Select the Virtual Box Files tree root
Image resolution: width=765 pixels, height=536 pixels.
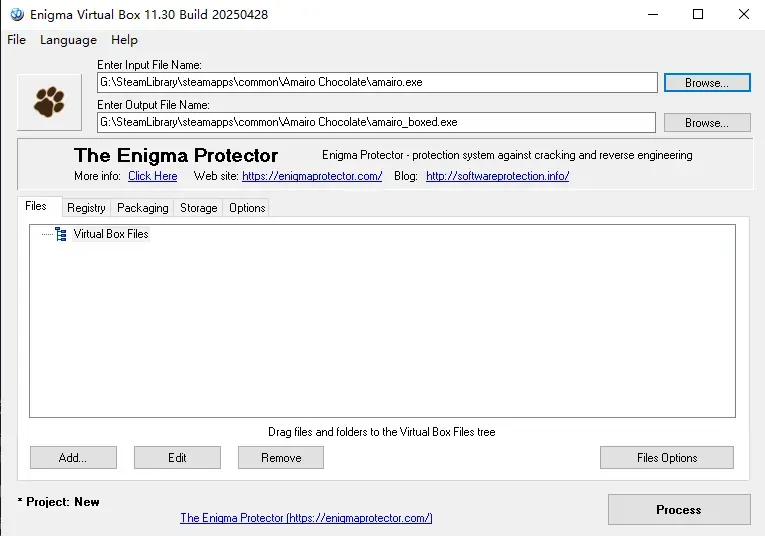tap(111, 234)
